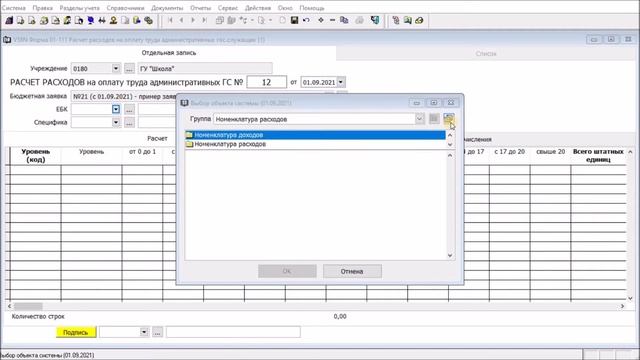Click the blank new document toolbar icon
The height and width of the screenshot is (360, 640).
click(282, 20)
